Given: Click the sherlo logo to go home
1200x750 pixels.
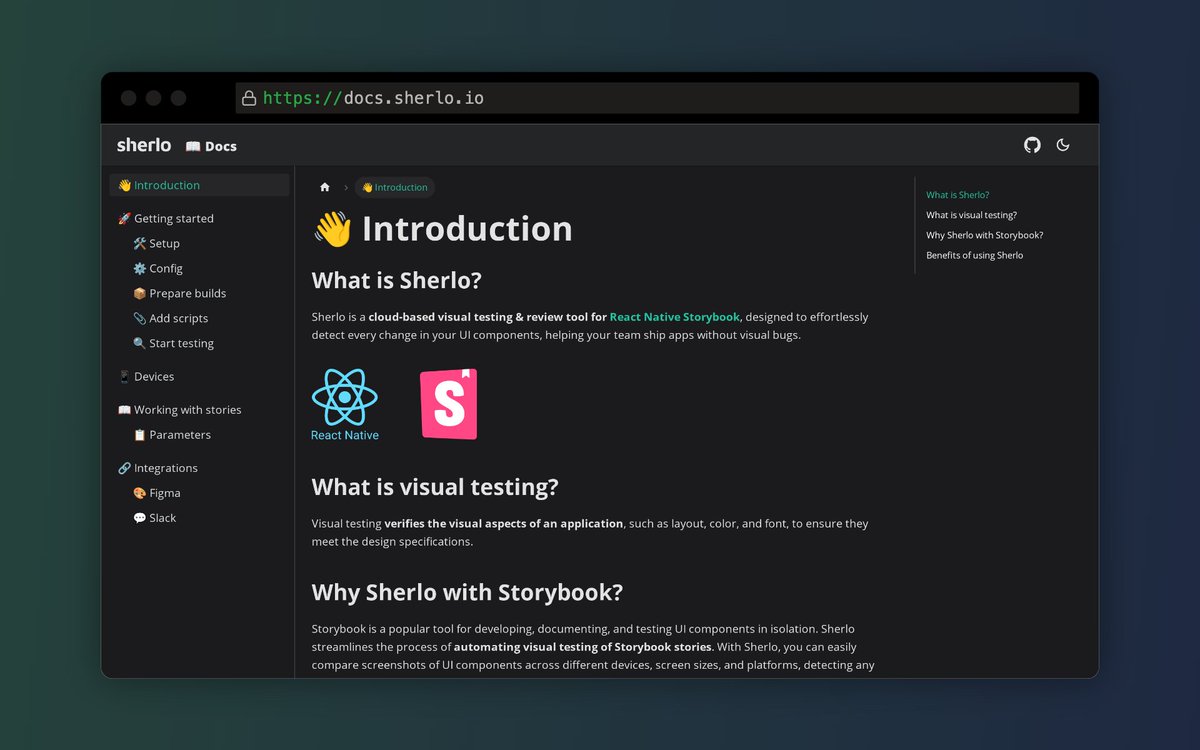Looking at the screenshot, I should click(142, 144).
